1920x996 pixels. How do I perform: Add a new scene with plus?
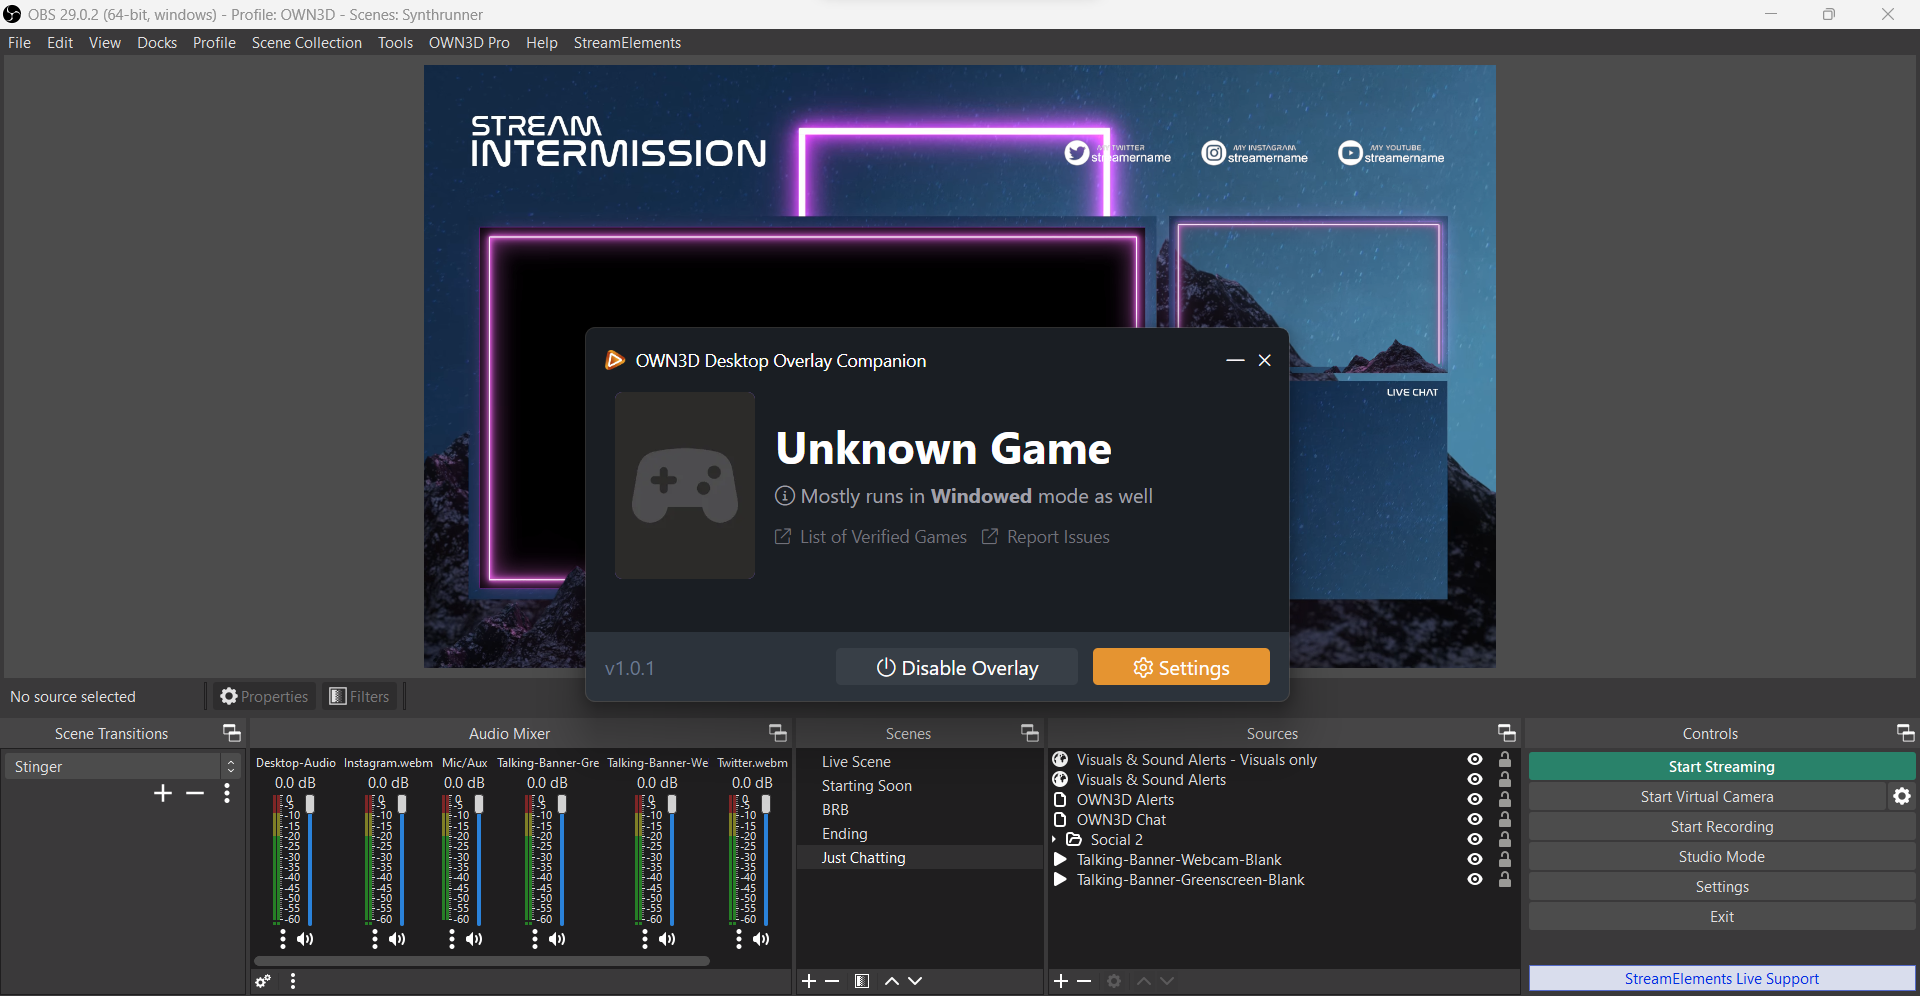click(809, 981)
